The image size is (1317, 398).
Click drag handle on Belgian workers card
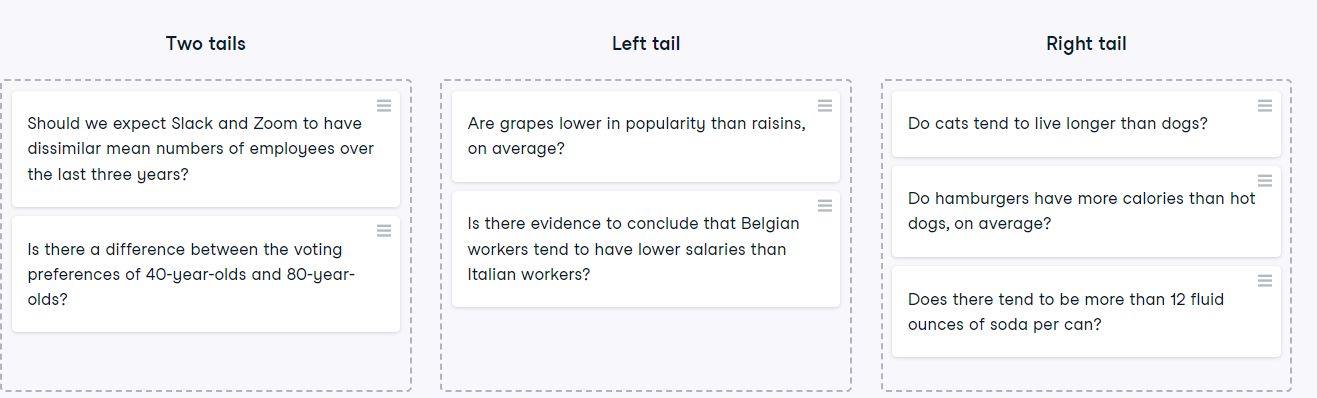coord(824,205)
